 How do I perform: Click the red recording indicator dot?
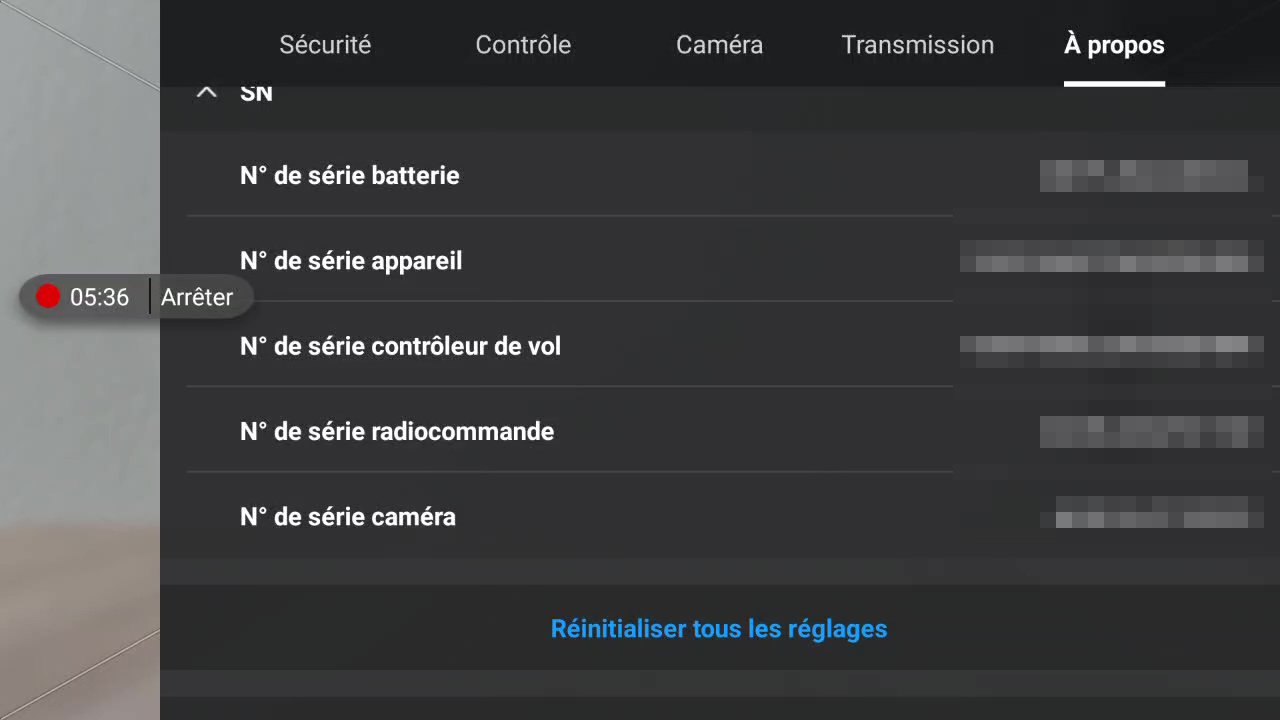click(48, 297)
